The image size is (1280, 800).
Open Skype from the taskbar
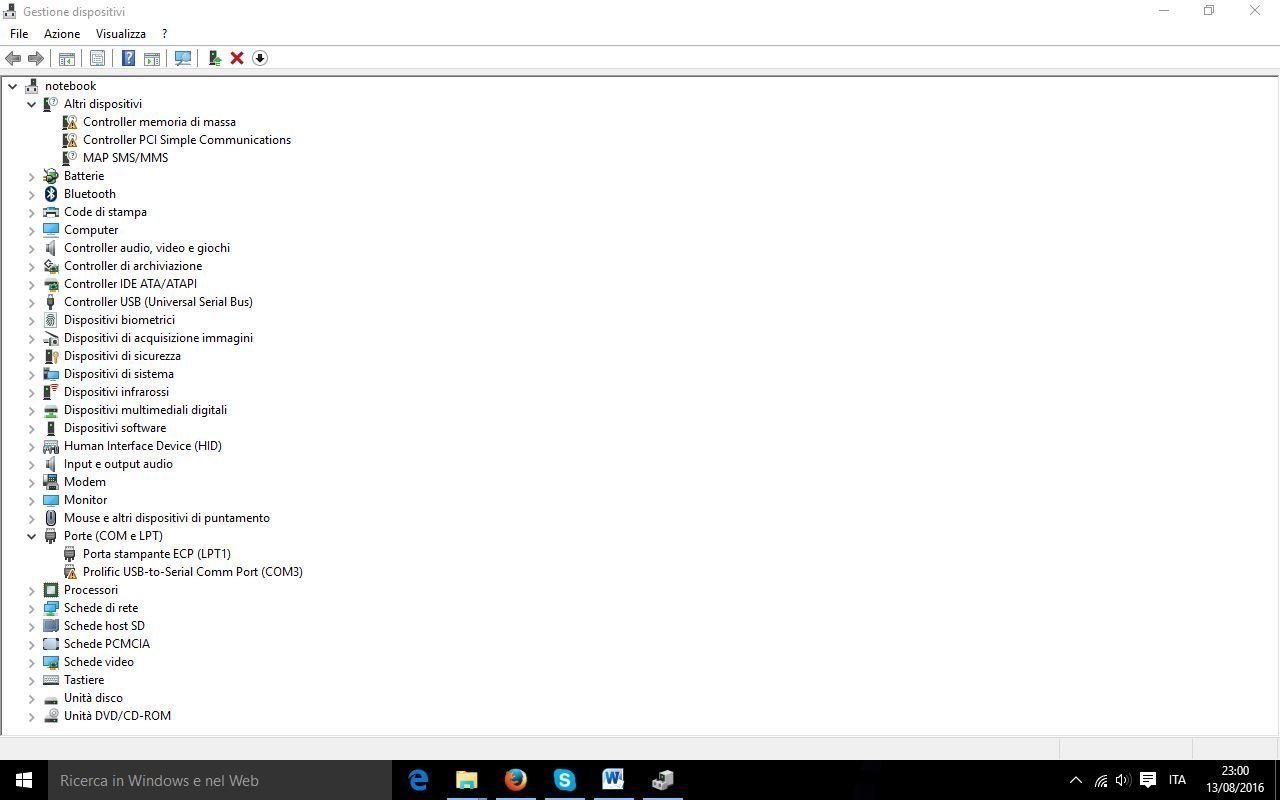564,780
